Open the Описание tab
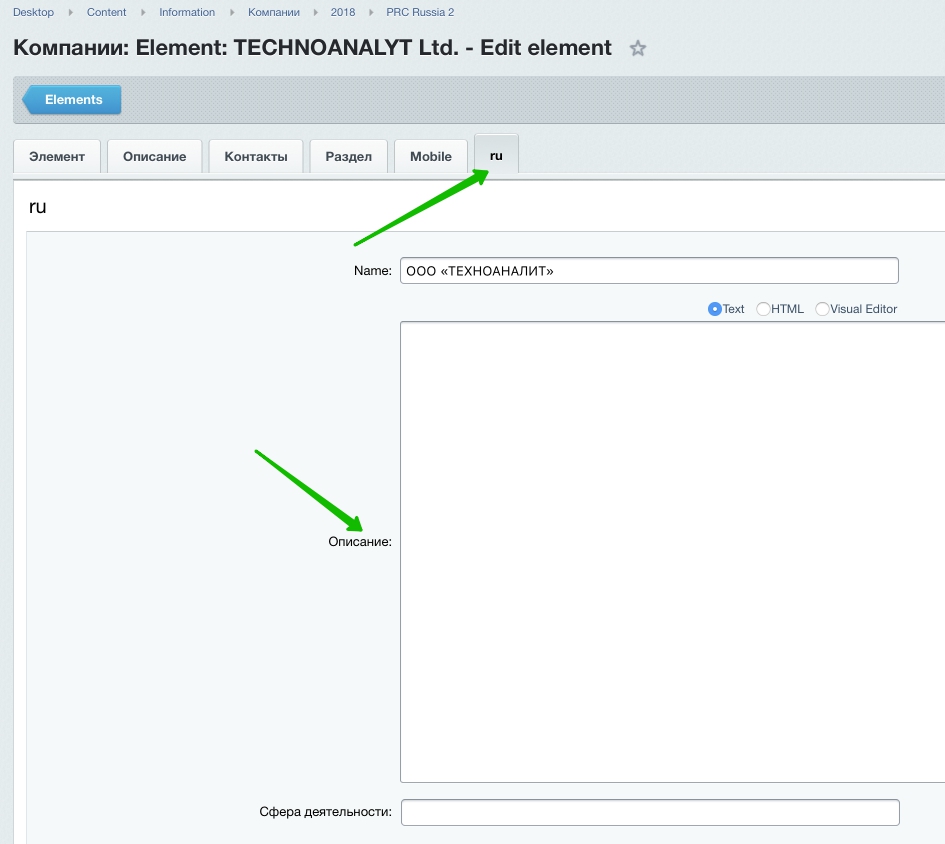 pos(154,157)
